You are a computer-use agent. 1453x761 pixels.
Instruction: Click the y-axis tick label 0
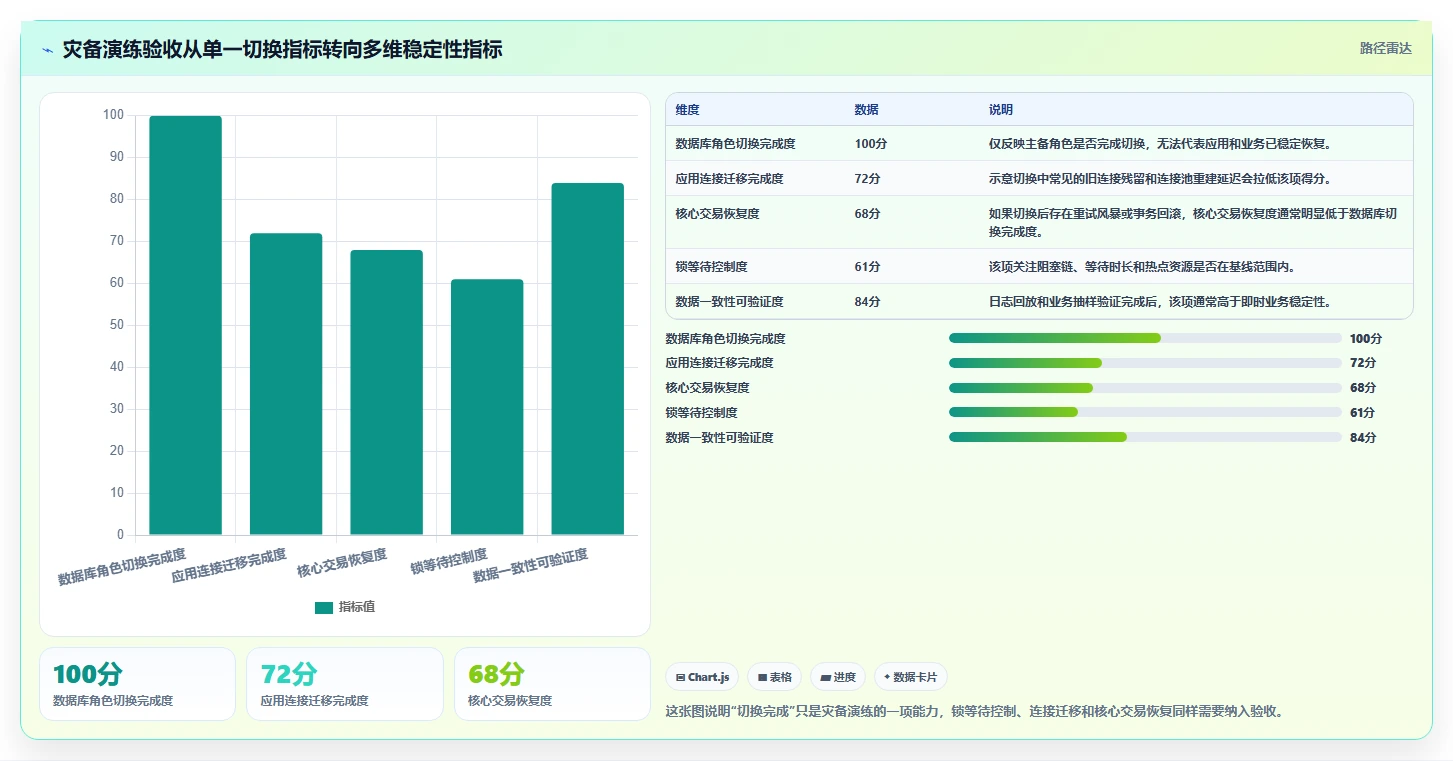(121, 535)
